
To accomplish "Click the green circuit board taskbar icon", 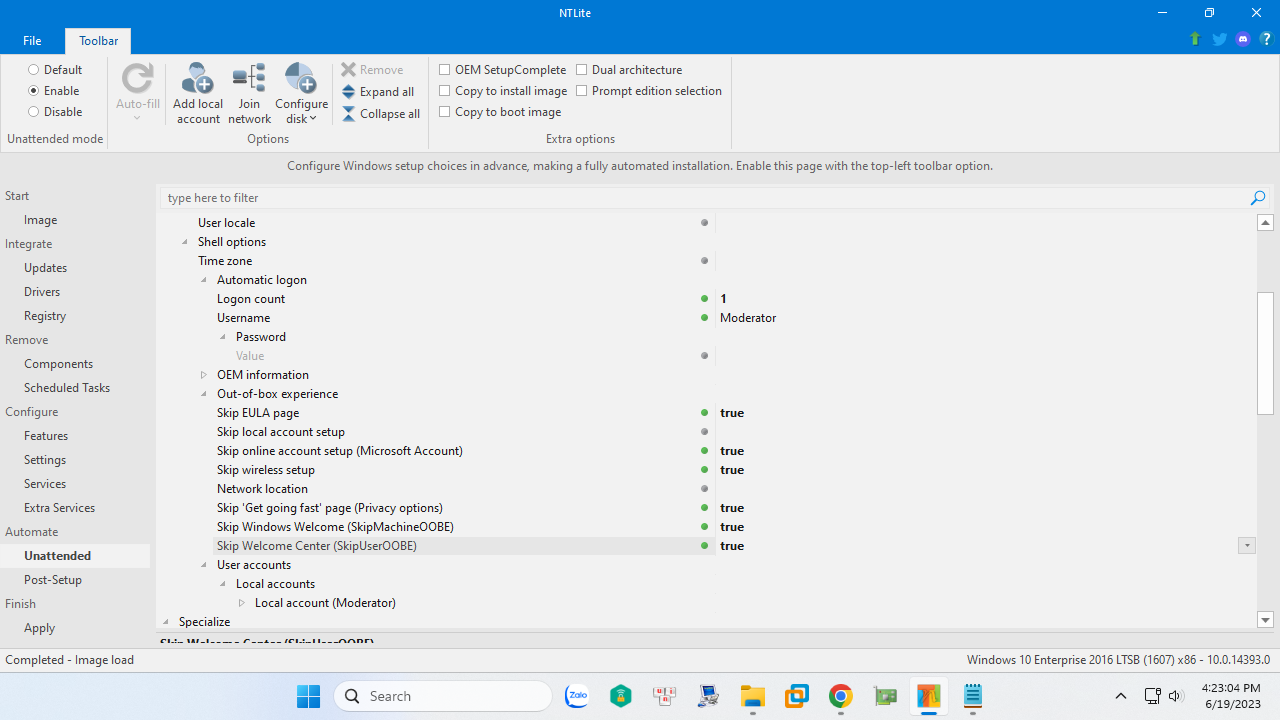I will pos(885,696).
